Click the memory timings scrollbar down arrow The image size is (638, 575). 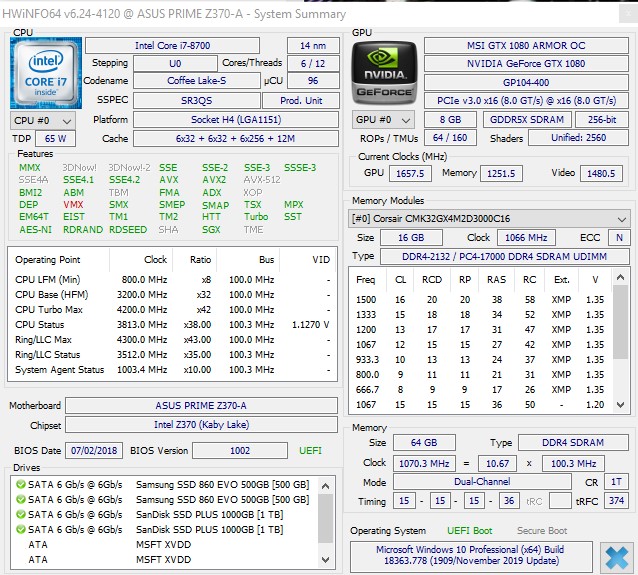tap(620, 405)
